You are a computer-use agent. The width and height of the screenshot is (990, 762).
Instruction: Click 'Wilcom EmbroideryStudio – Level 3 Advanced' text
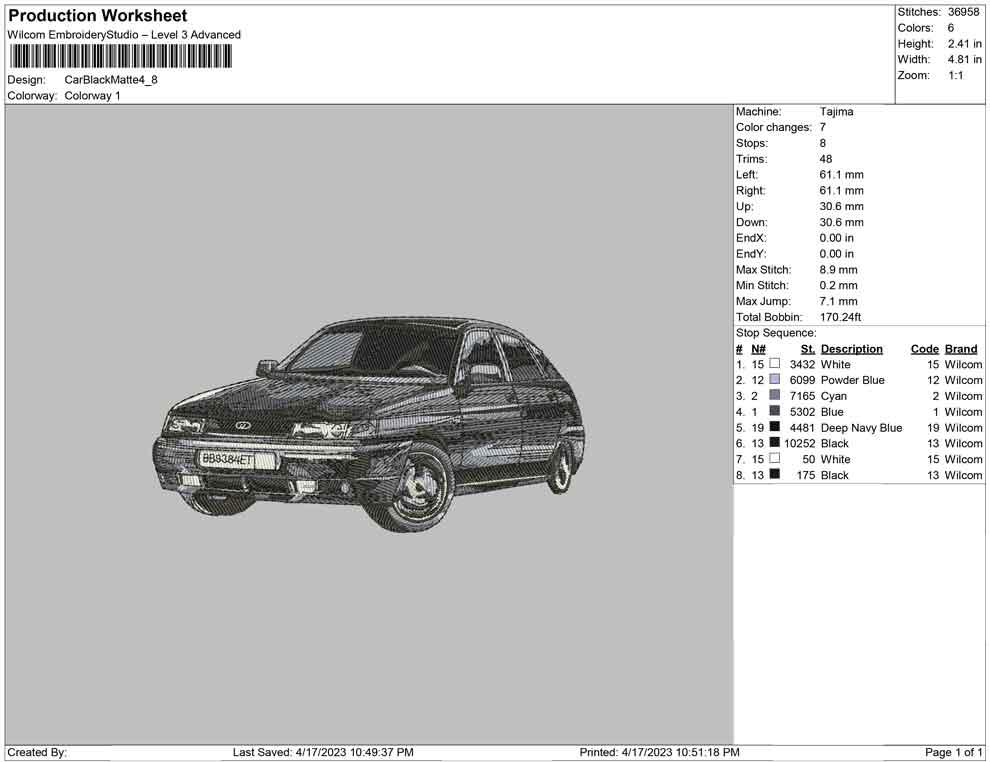(124, 35)
